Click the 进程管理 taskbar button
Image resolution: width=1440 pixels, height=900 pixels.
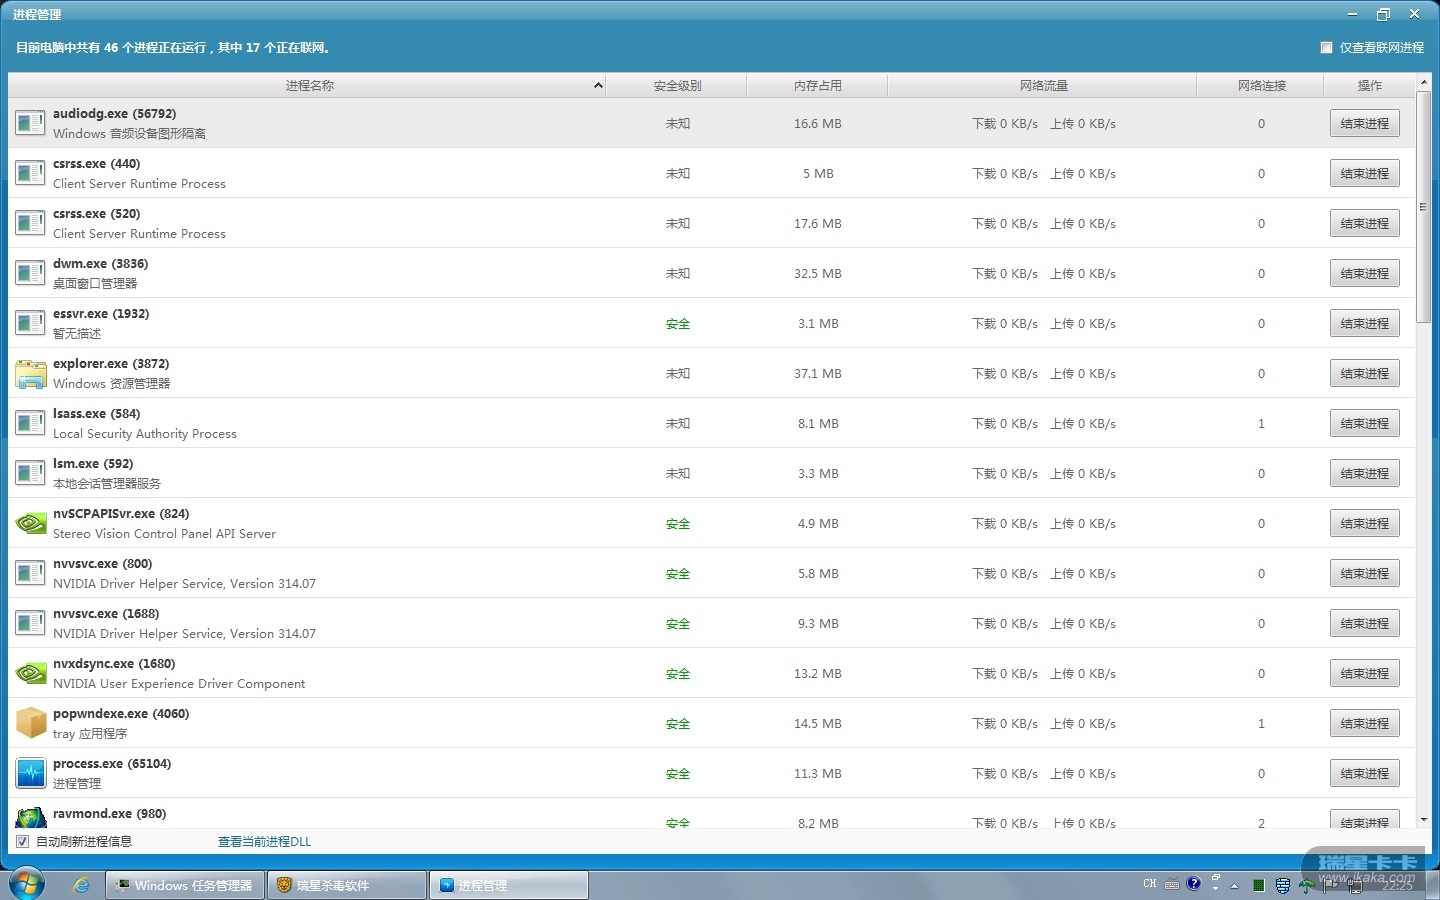[x=509, y=885]
